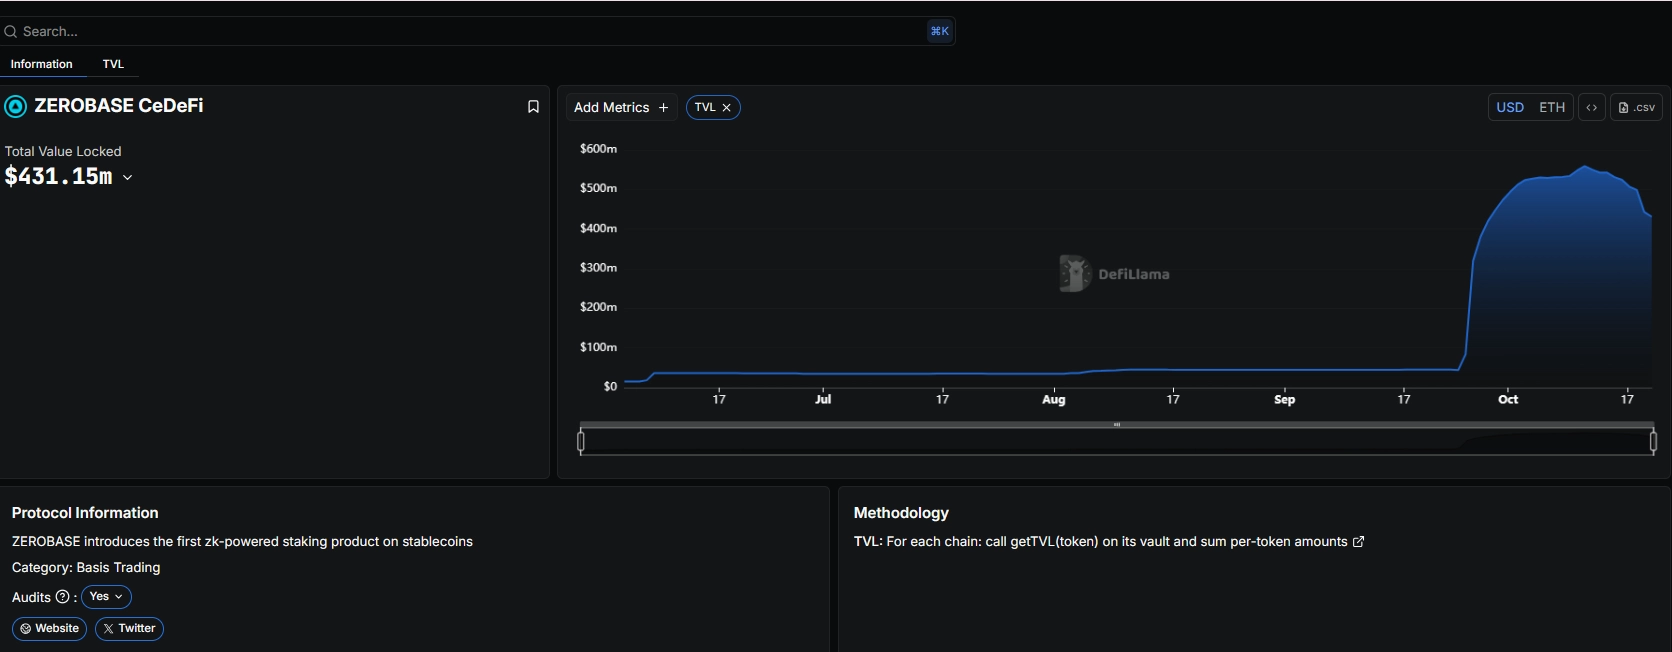Switch to the TVL tab
Screen dimensions: 1672x652
click(113, 64)
